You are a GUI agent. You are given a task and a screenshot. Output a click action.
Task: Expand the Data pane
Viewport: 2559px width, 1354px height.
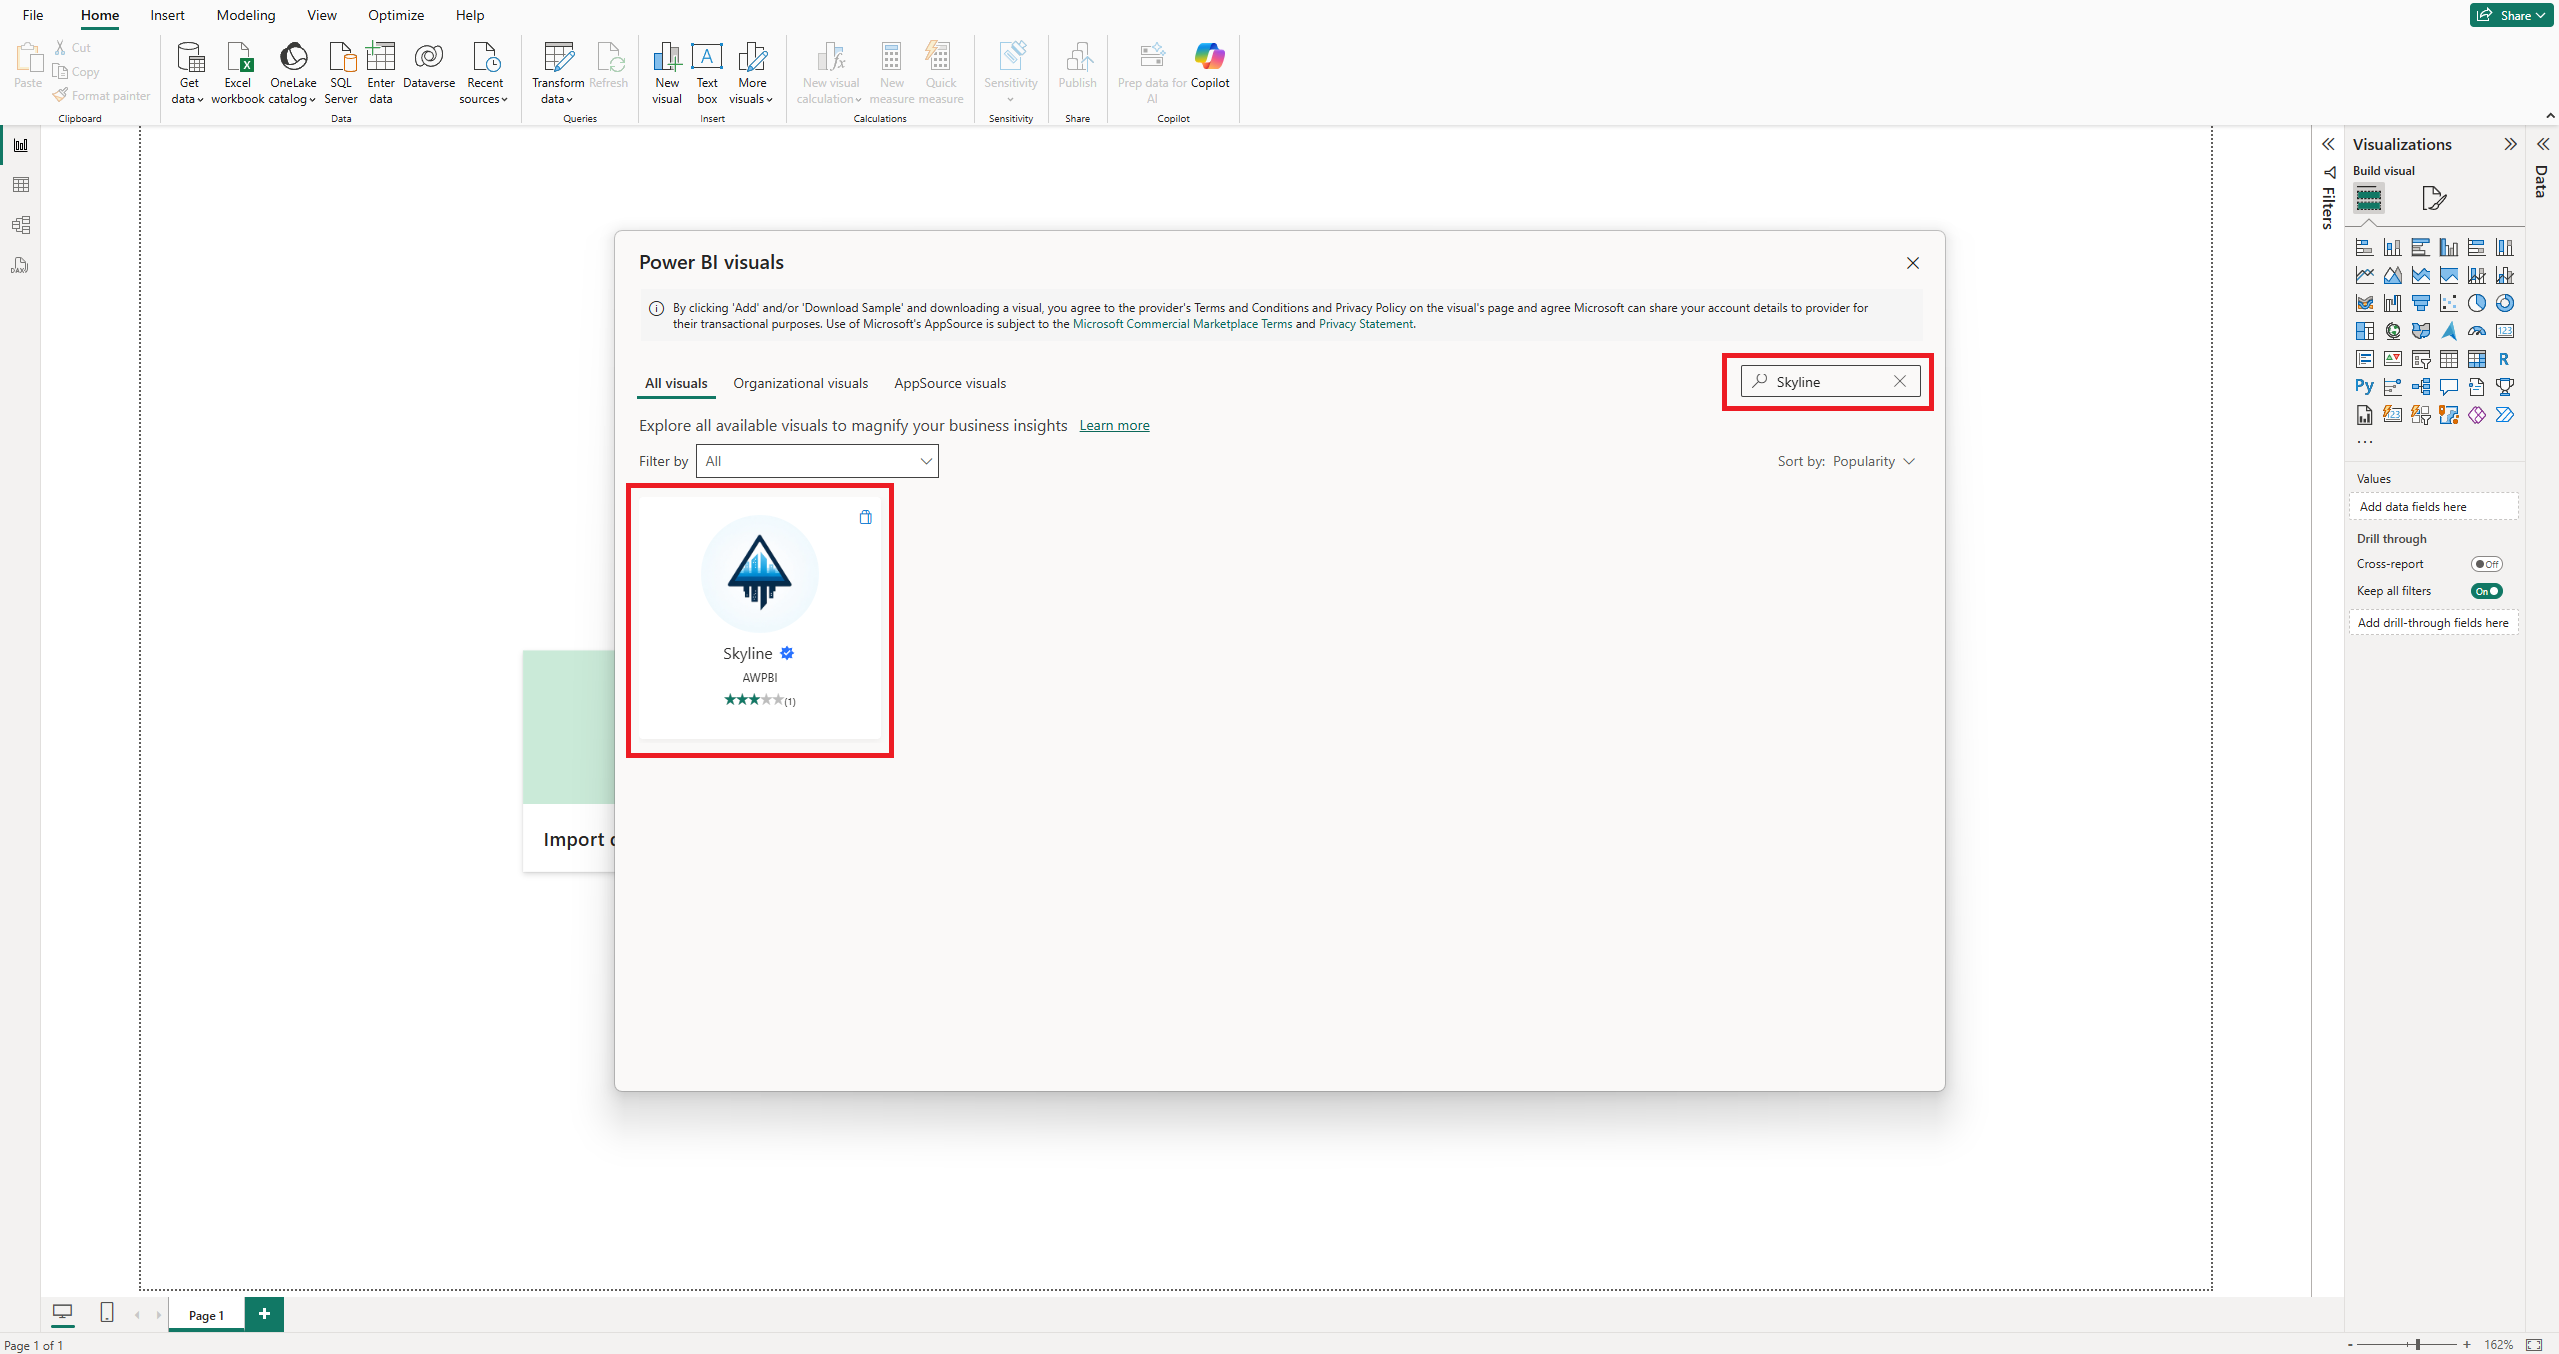pyautogui.click(x=2543, y=144)
